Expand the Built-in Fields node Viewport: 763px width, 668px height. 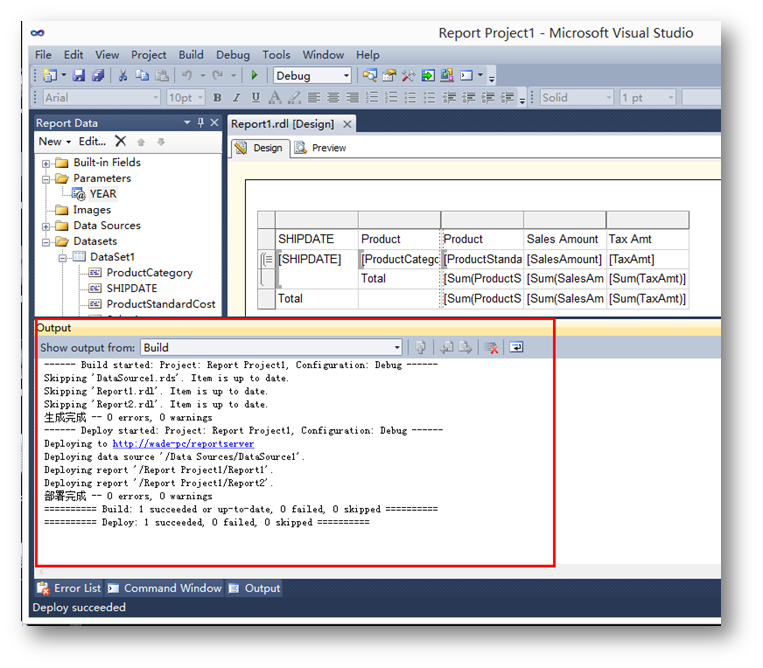pyautogui.click(x=46, y=163)
